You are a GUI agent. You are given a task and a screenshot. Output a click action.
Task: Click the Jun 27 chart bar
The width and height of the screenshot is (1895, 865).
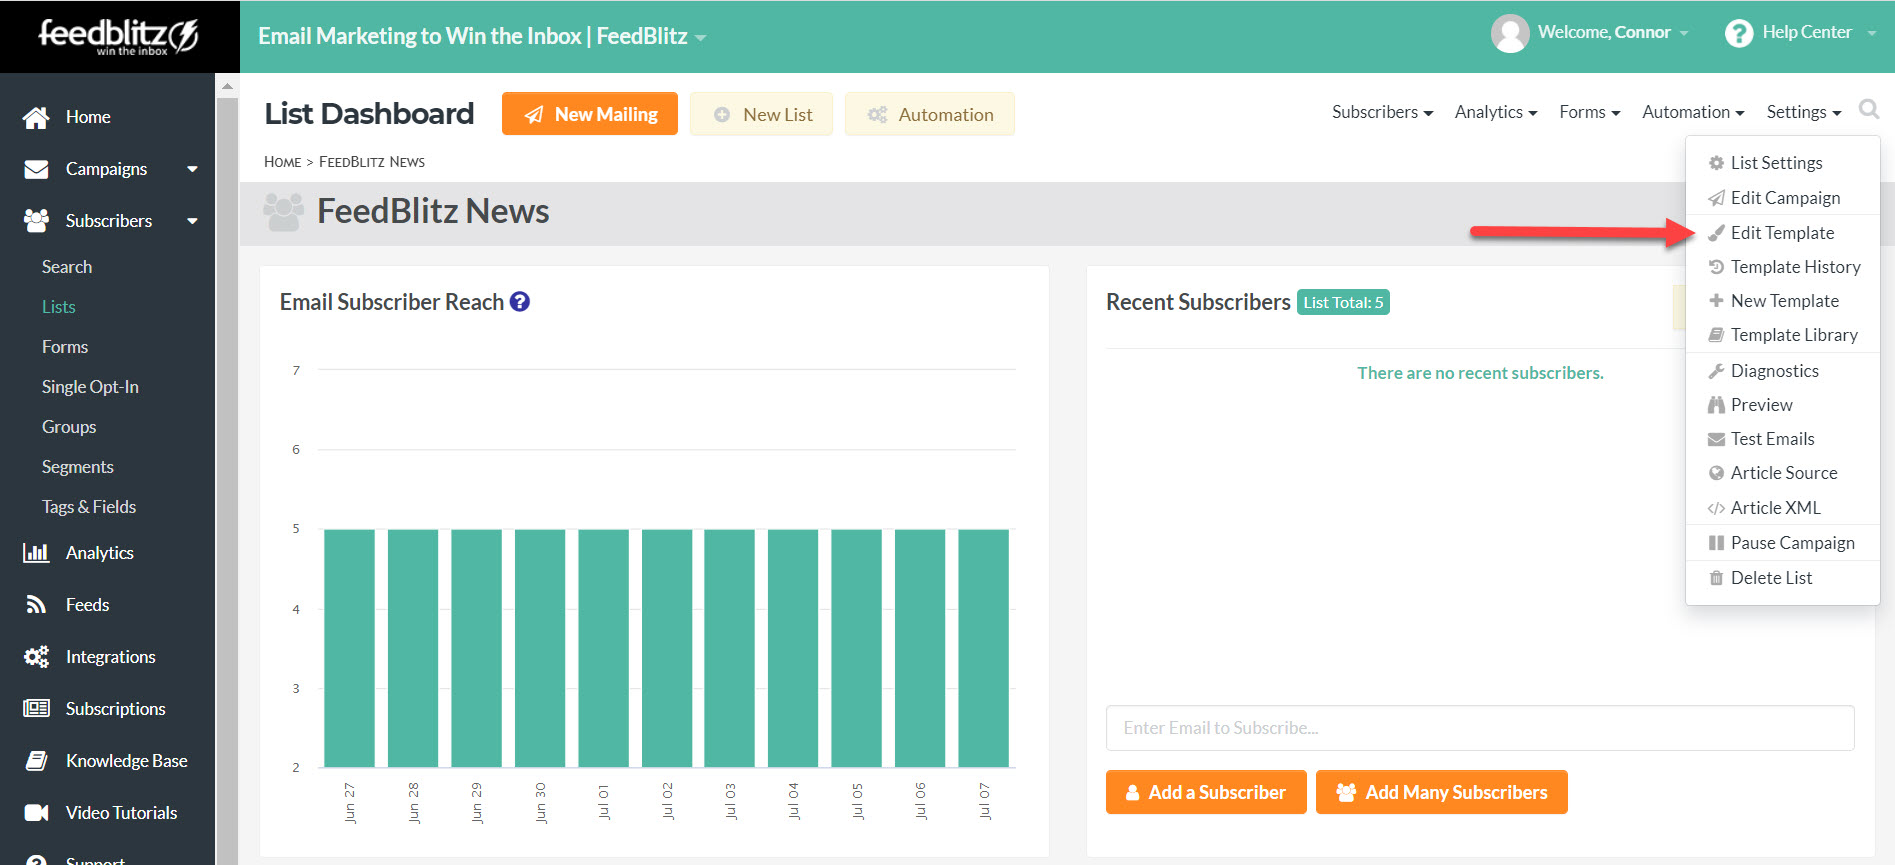pos(349,648)
